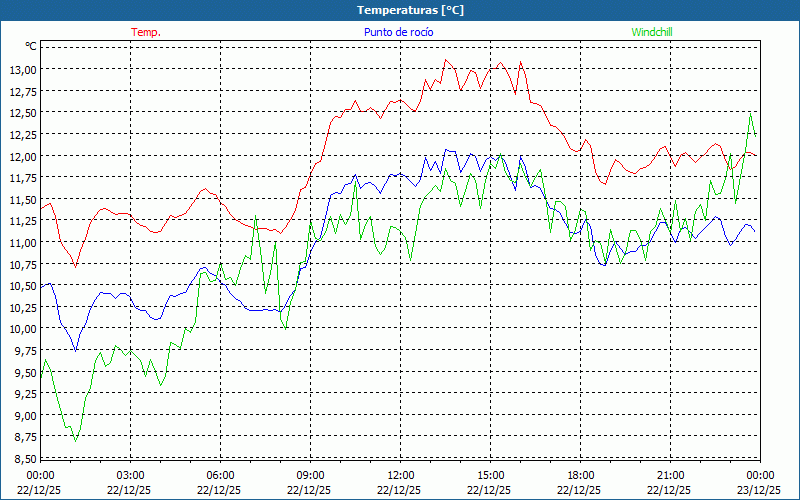Click the 23/12/25 date label
Screen dimensions: 800x500
759,490
